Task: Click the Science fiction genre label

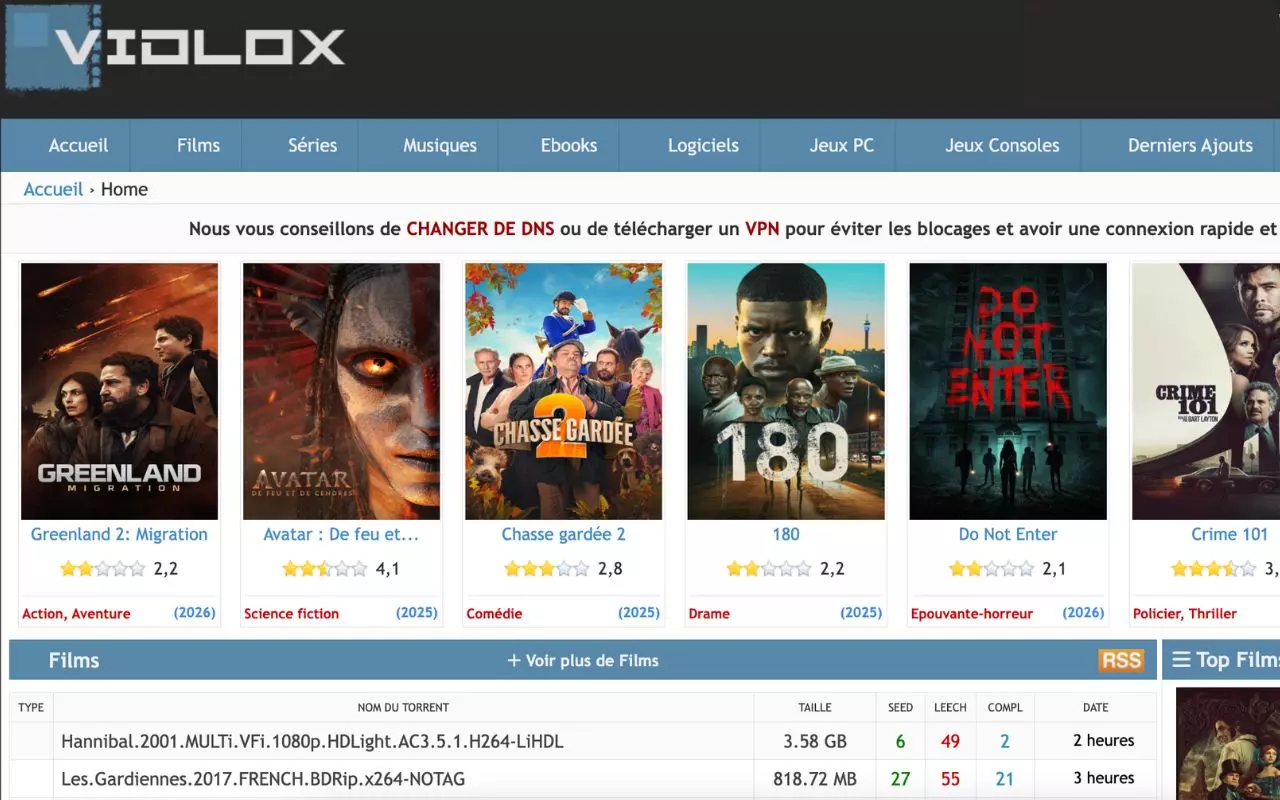Action: [x=291, y=614]
